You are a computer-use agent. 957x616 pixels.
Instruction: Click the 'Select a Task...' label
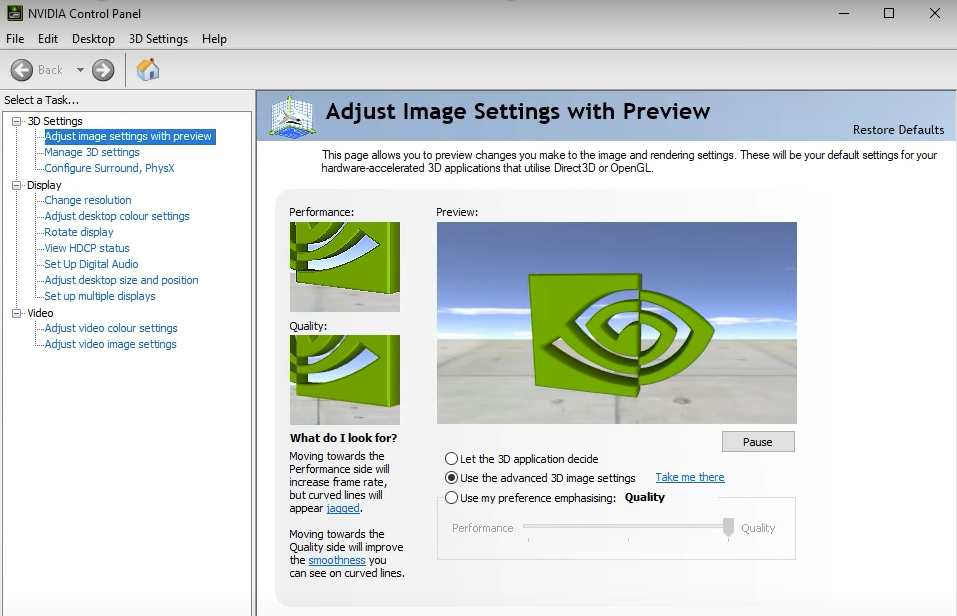(x=42, y=100)
